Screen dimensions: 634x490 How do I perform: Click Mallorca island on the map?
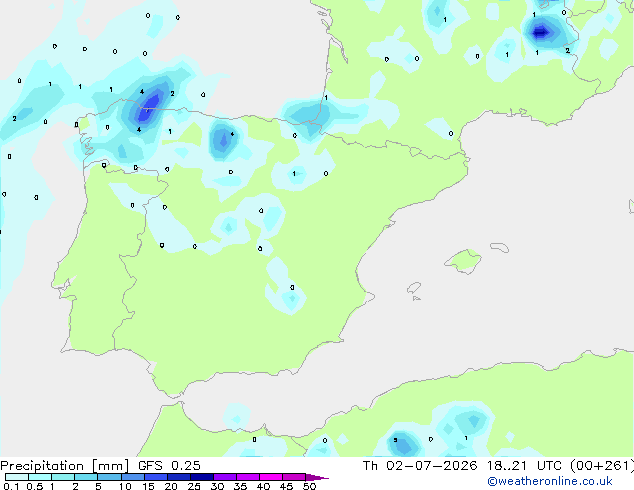(463, 261)
